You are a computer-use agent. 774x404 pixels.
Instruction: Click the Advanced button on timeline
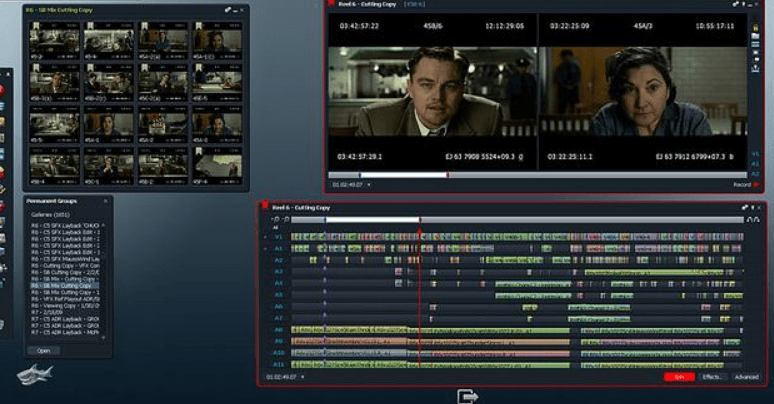coord(746,377)
